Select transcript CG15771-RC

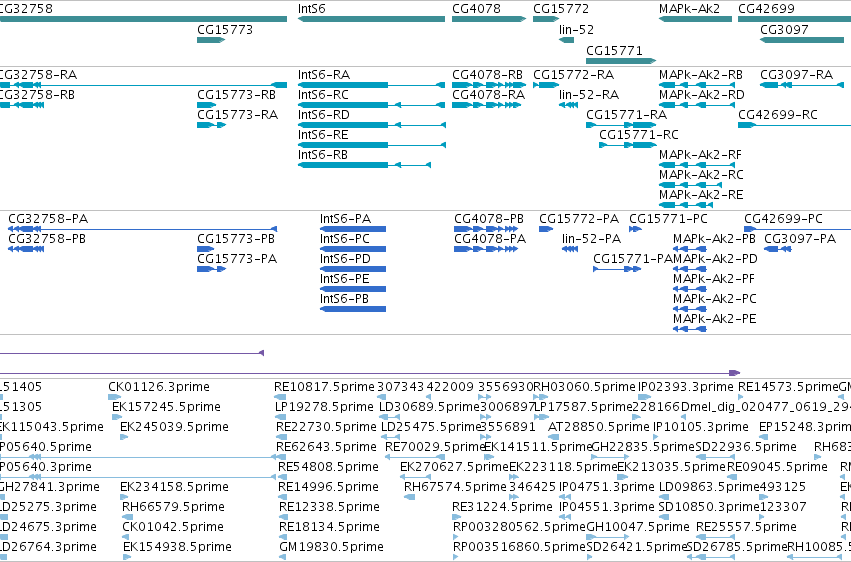[628, 145]
